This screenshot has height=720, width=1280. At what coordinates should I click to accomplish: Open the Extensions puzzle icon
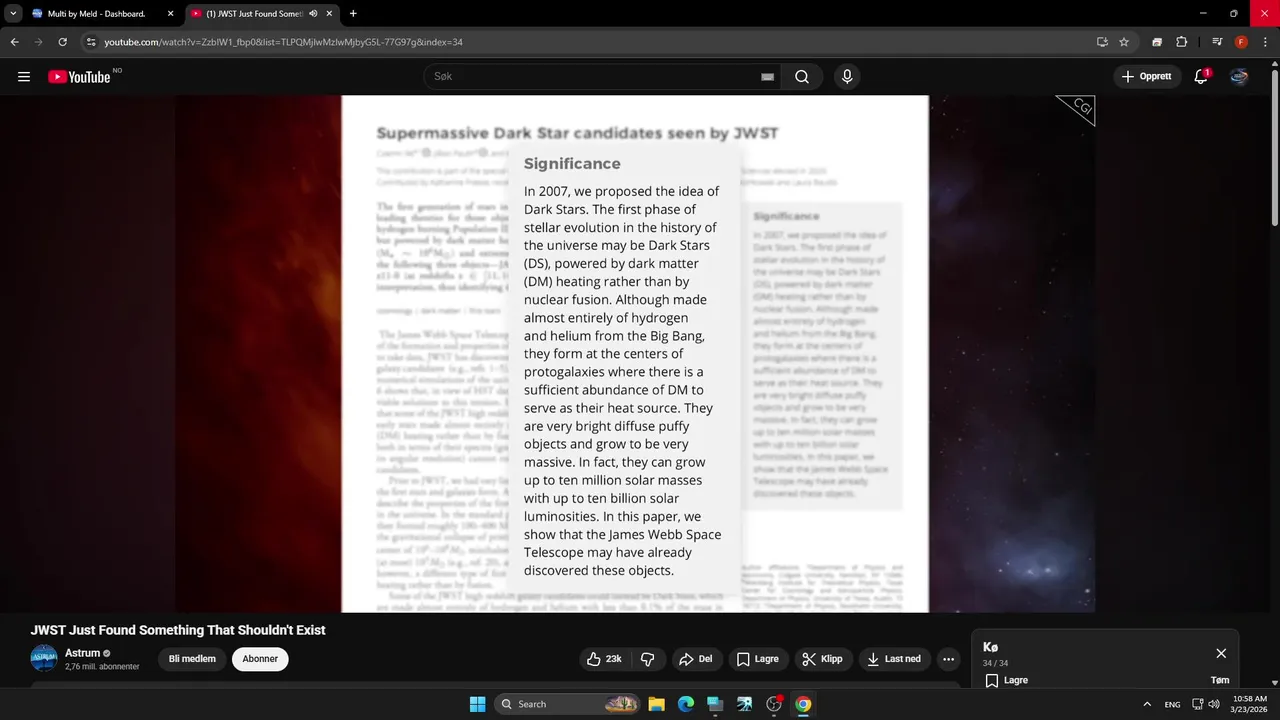click(x=1182, y=42)
